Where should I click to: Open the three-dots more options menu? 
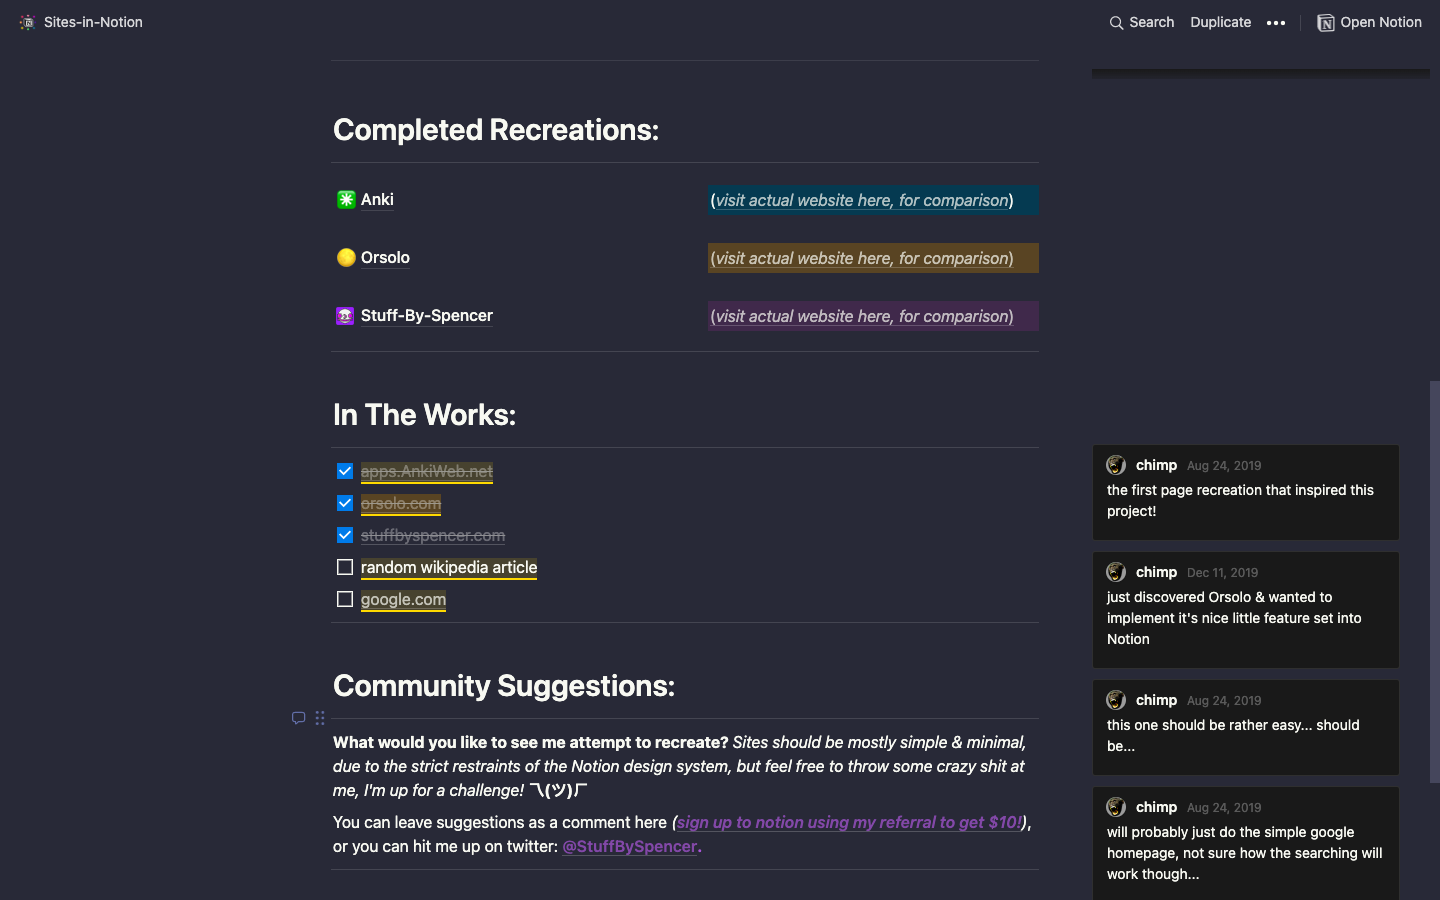click(x=1276, y=22)
